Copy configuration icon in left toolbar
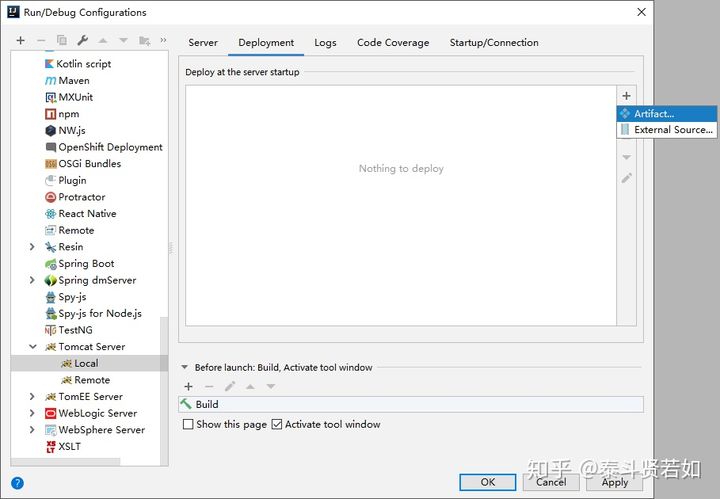Image resolution: width=720 pixels, height=499 pixels. click(x=62, y=40)
